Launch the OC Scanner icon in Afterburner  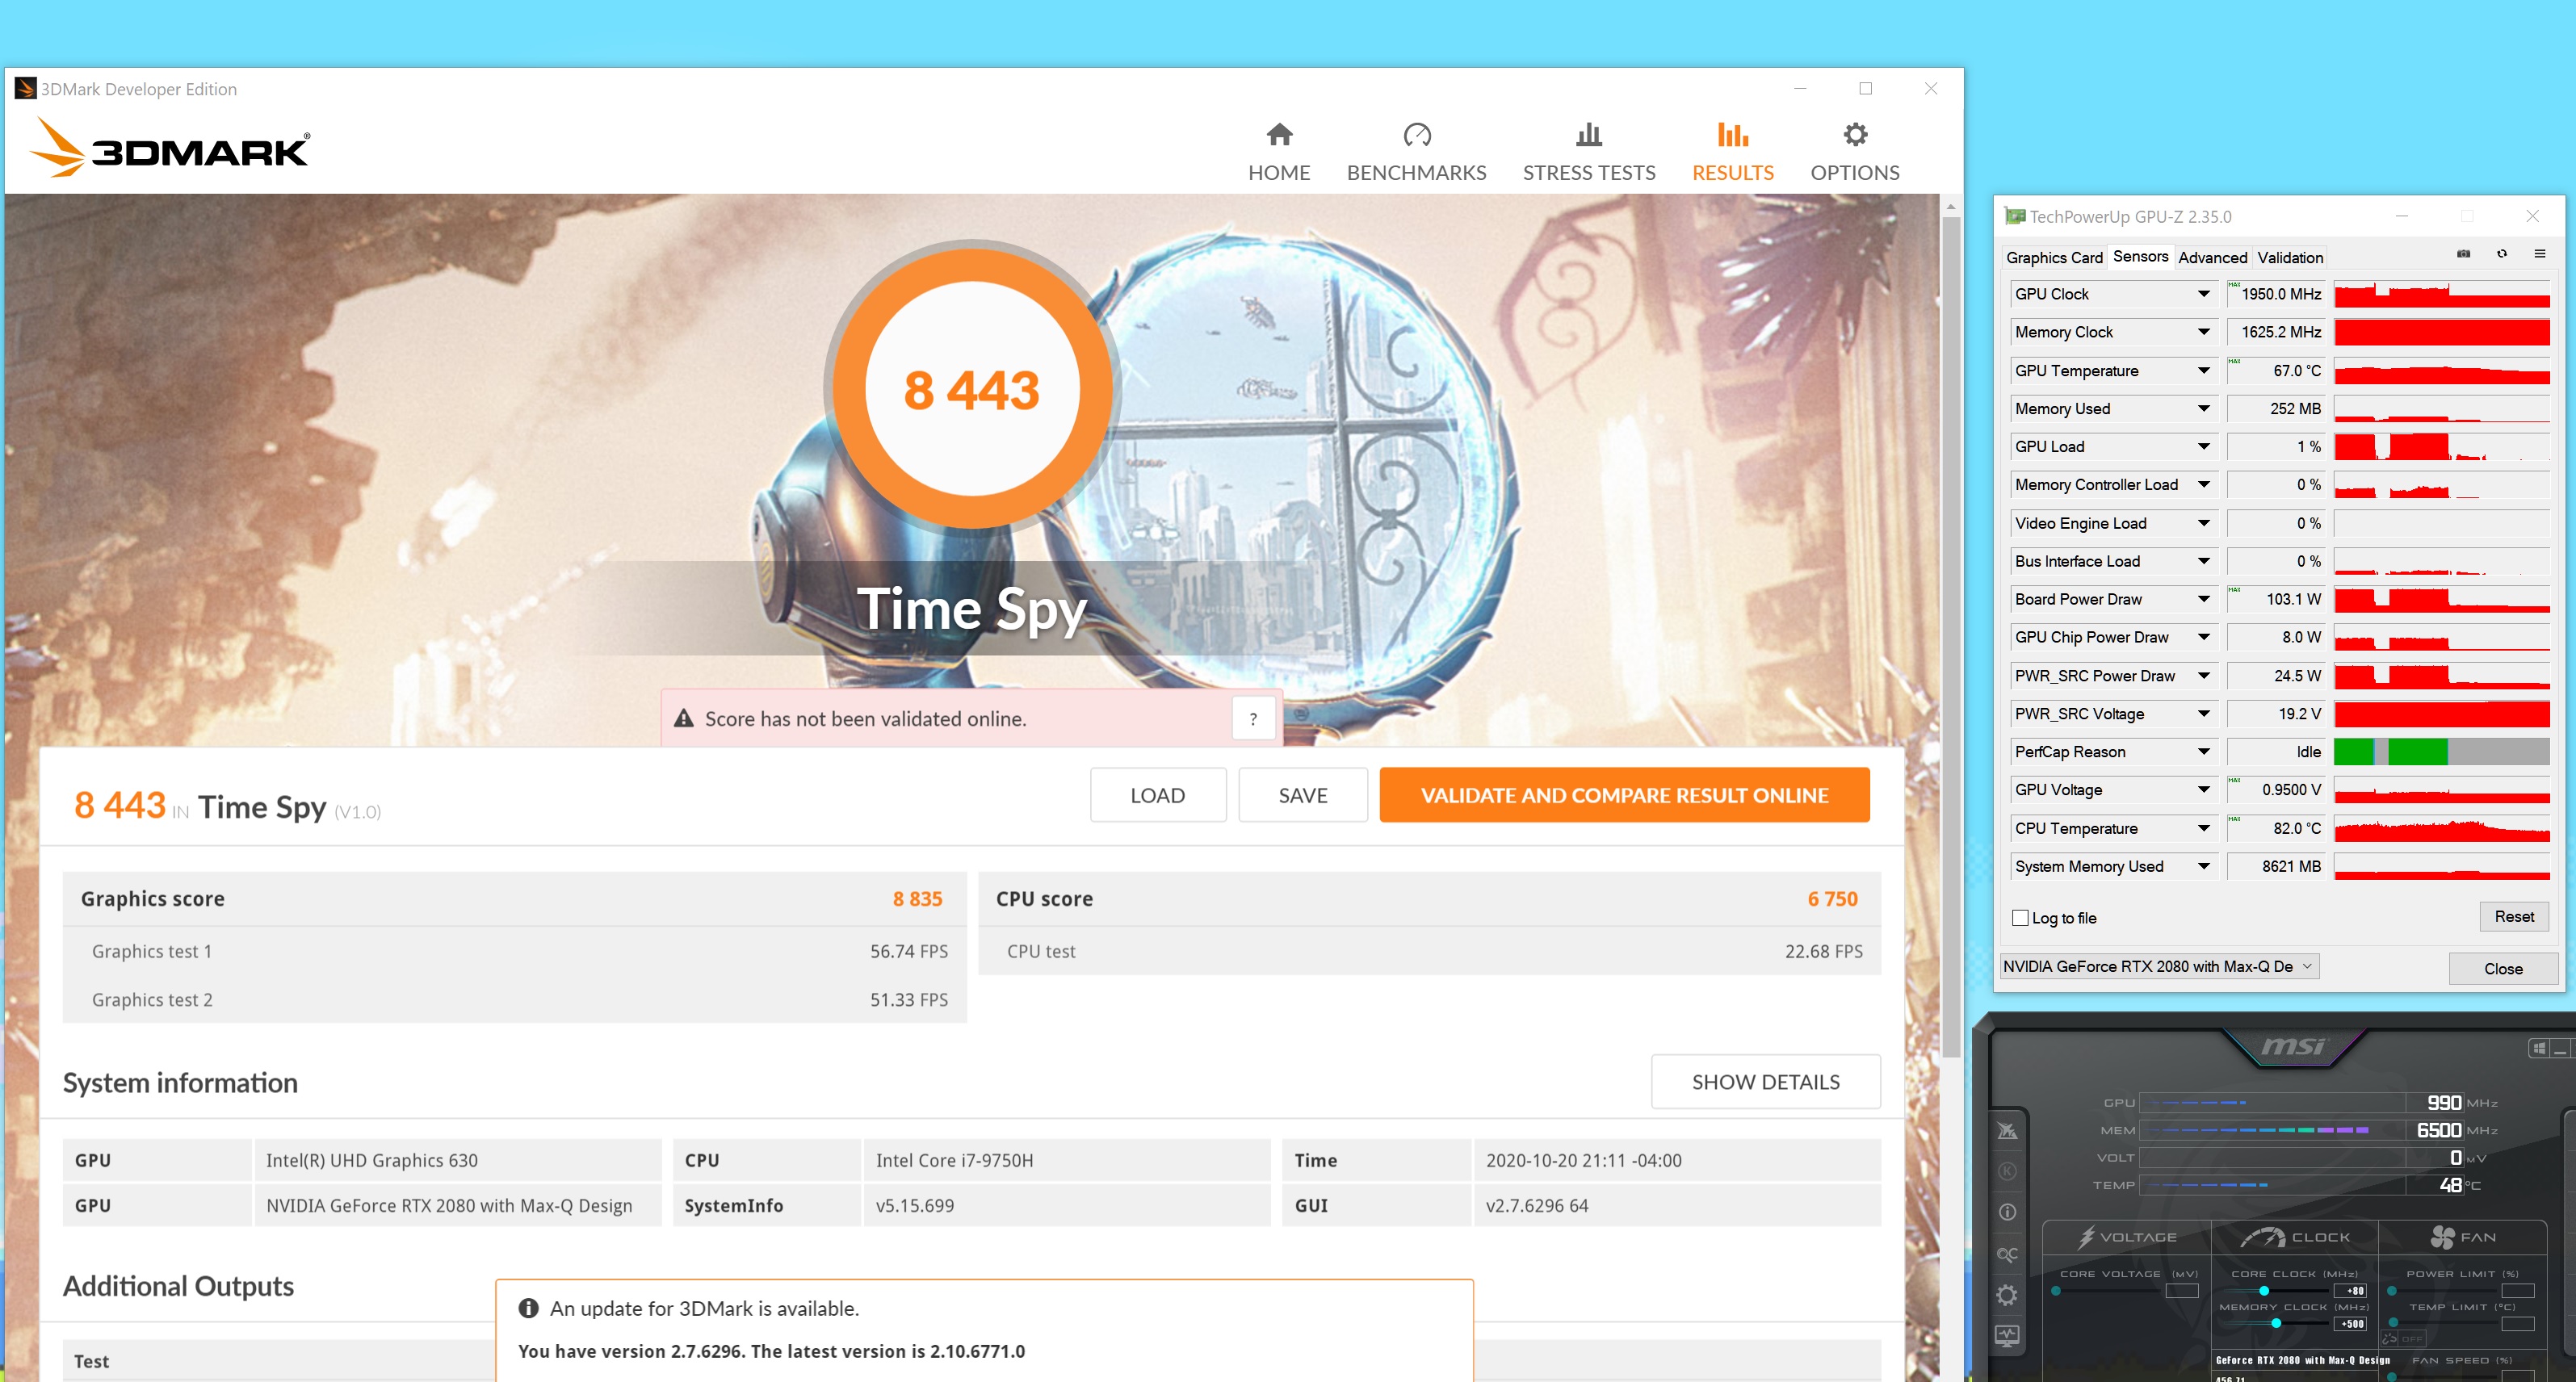[2007, 1254]
